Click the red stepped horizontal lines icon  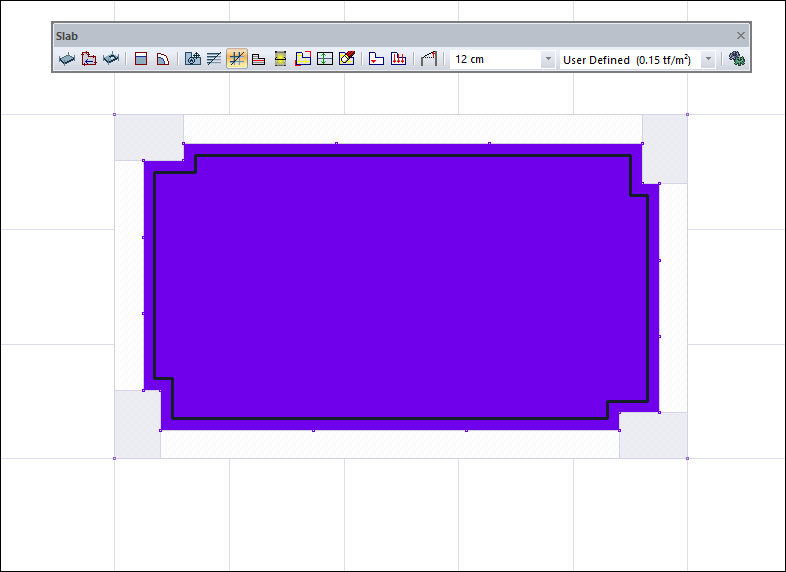258,59
